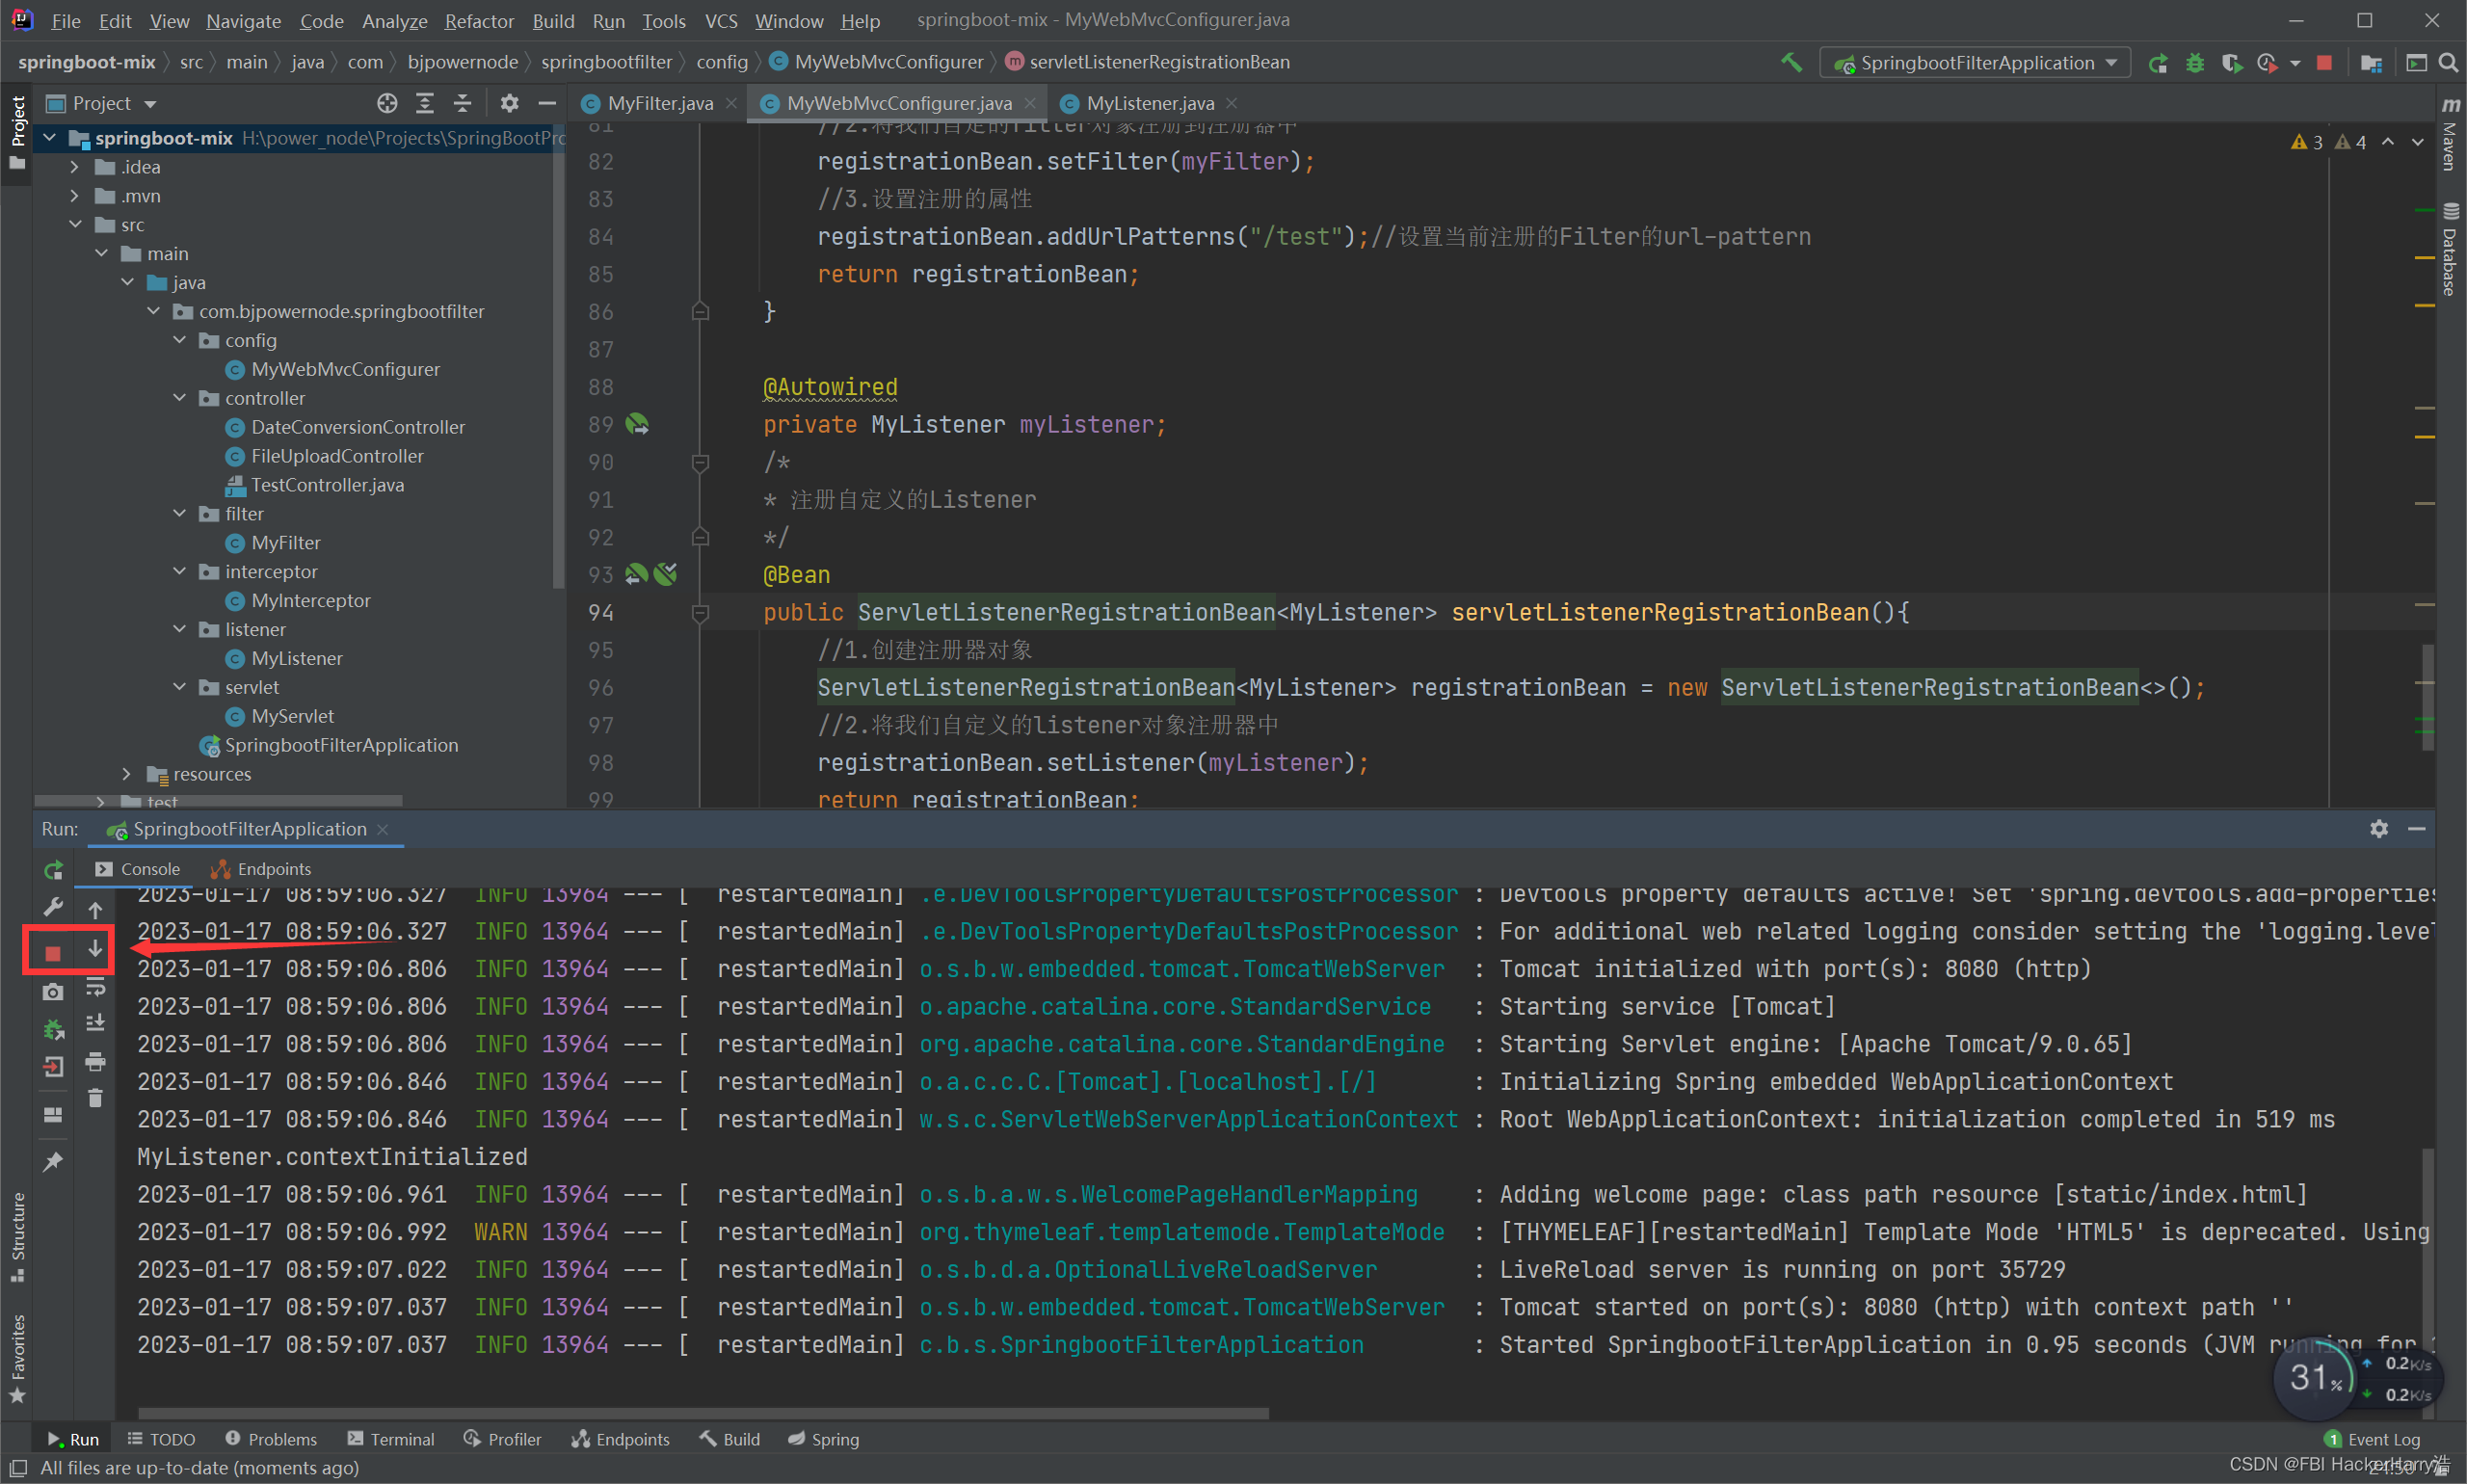The width and height of the screenshot is (2467, 1484).
Task: Toggle soft-wrap in console
Action: tap(95, 987)
